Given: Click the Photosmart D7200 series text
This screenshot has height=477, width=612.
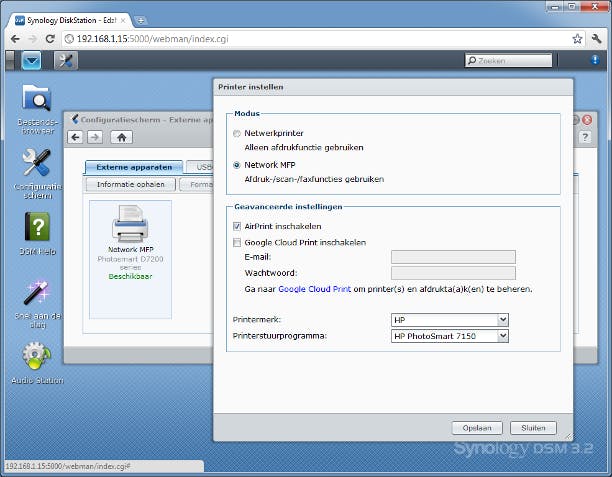Looking at the screenshot, I should [130, 263].
